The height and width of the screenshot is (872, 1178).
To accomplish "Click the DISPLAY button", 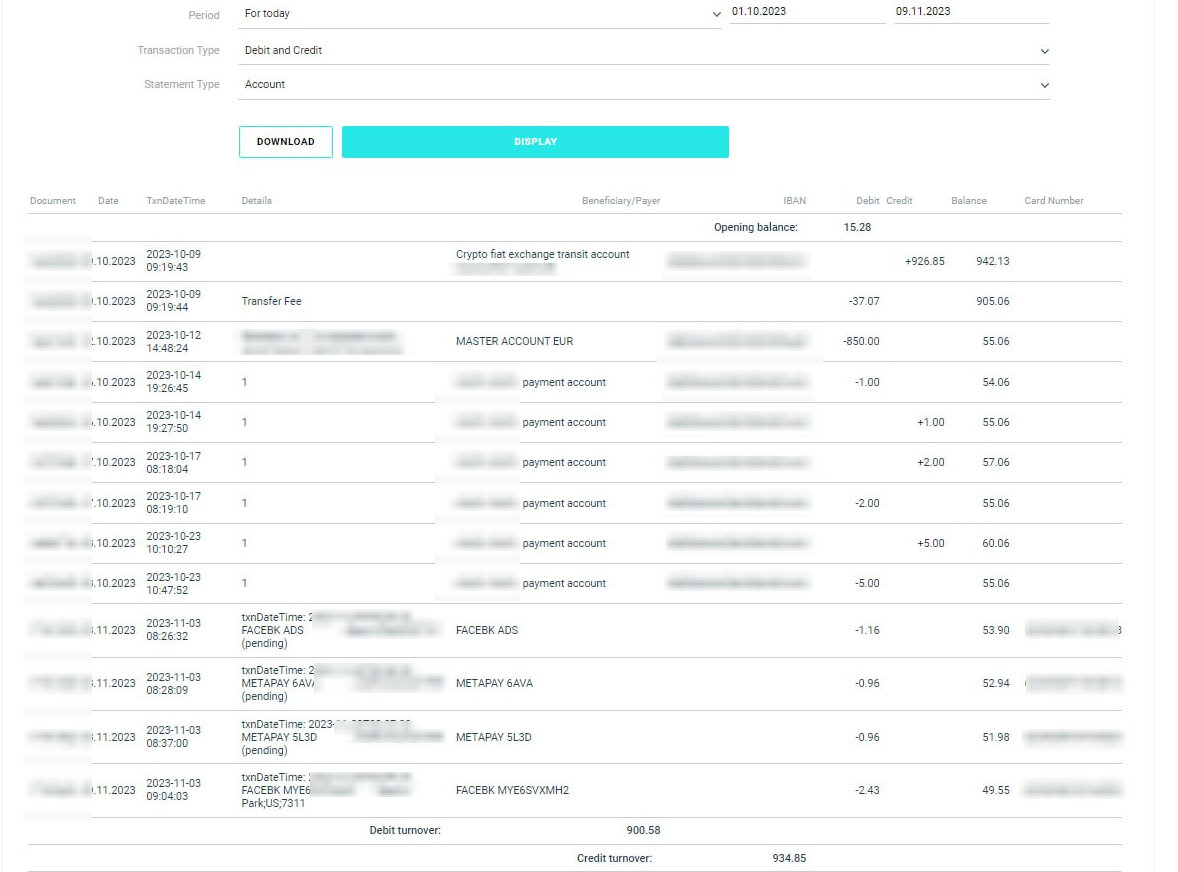I will 535,142.
